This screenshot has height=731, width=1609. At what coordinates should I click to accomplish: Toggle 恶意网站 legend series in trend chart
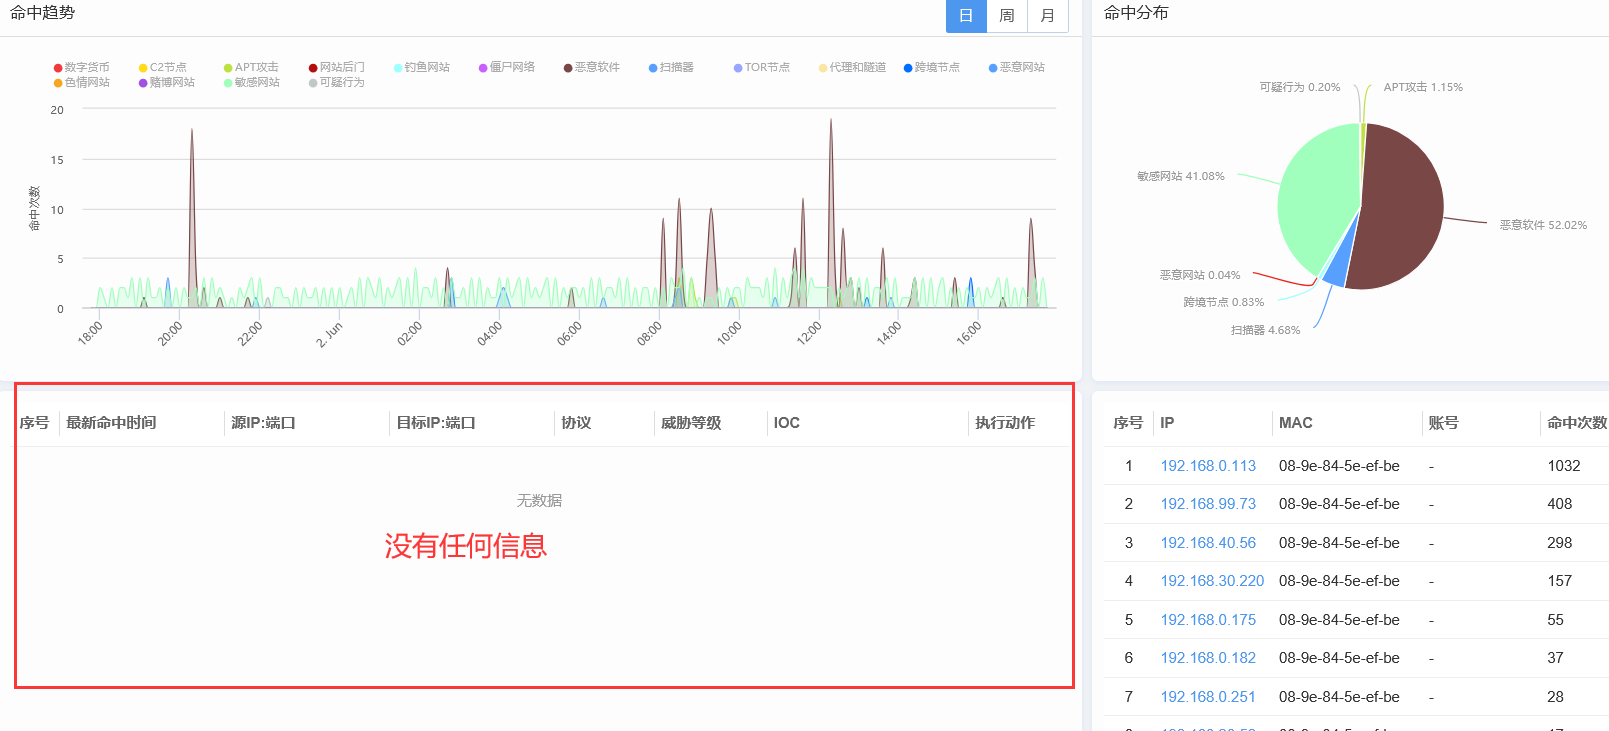pyautogui.click(x=1017, y=67)
